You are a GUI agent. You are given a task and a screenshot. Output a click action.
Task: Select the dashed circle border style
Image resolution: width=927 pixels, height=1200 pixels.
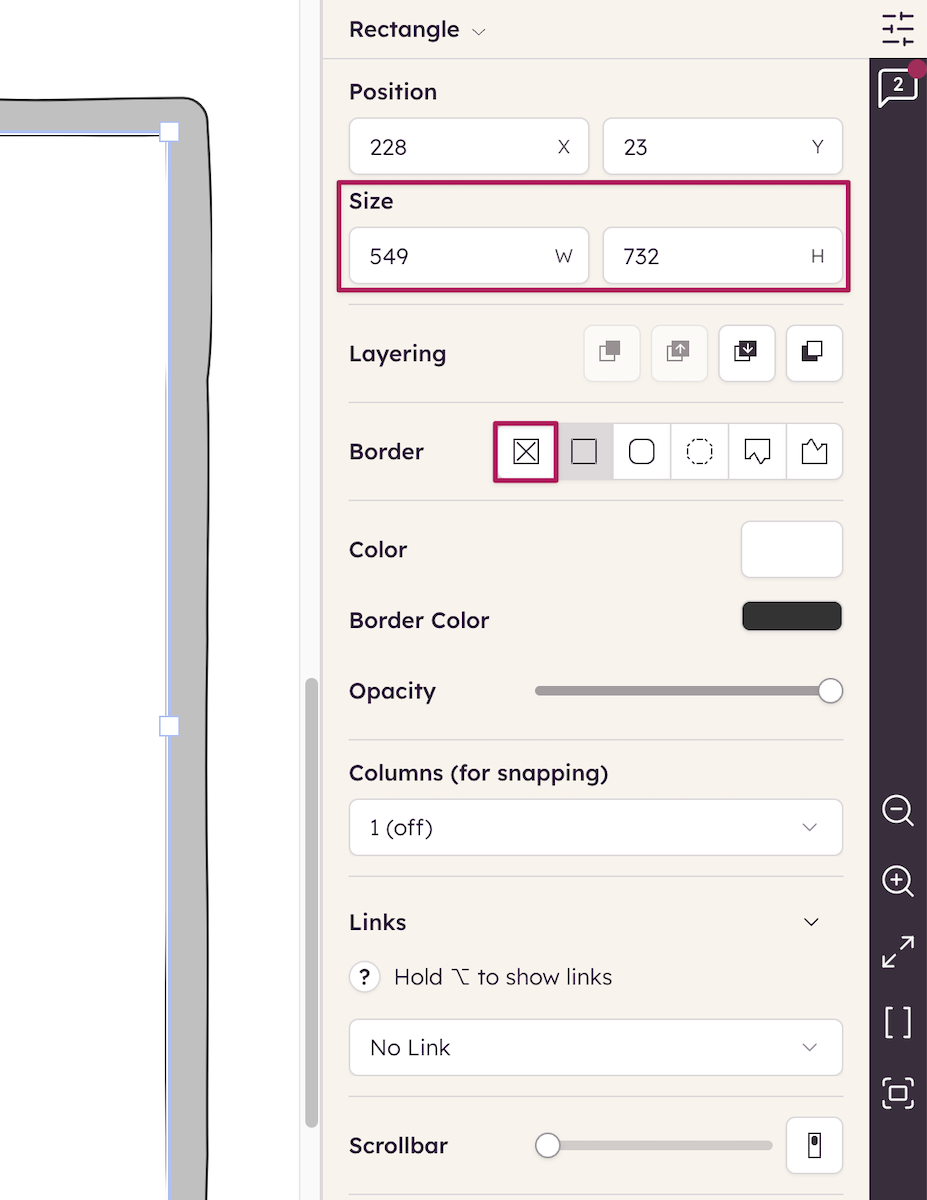[x=699, y=452]
